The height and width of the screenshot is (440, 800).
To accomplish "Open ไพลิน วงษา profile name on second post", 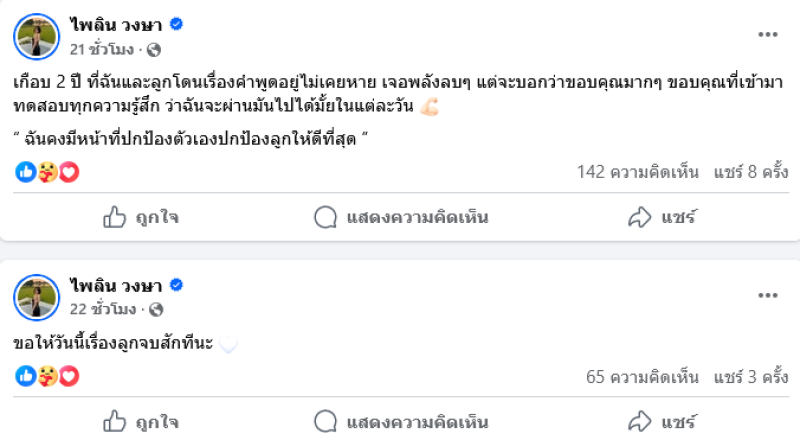I will [116, 286].
